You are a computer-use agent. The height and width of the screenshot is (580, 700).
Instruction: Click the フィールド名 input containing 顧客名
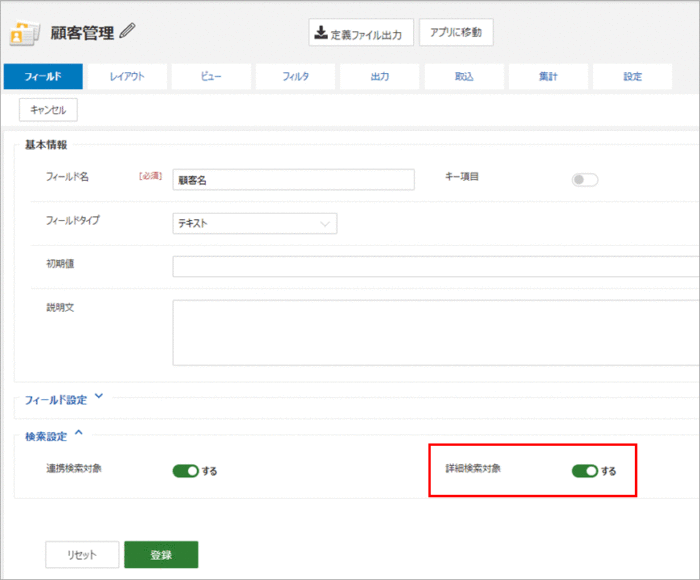tap(293, 179)
